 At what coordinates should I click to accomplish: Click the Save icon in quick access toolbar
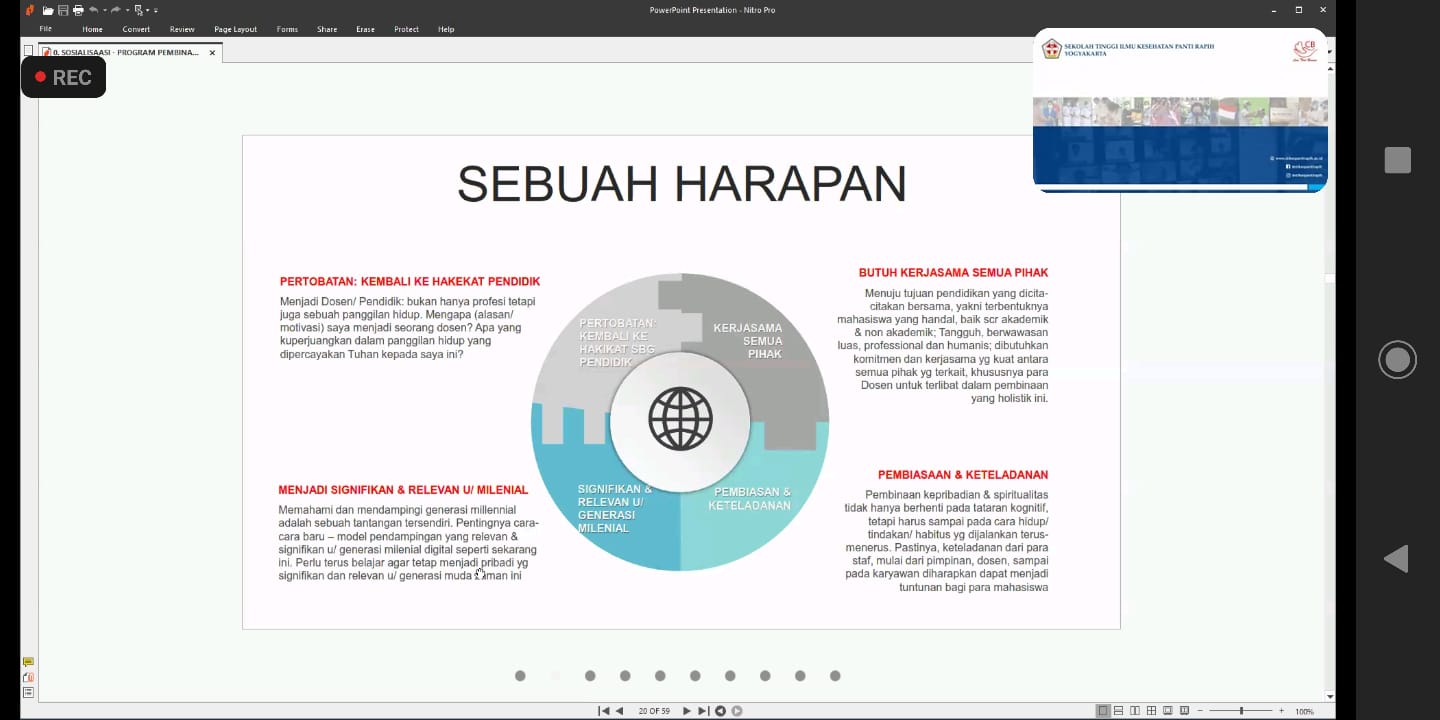63,10
